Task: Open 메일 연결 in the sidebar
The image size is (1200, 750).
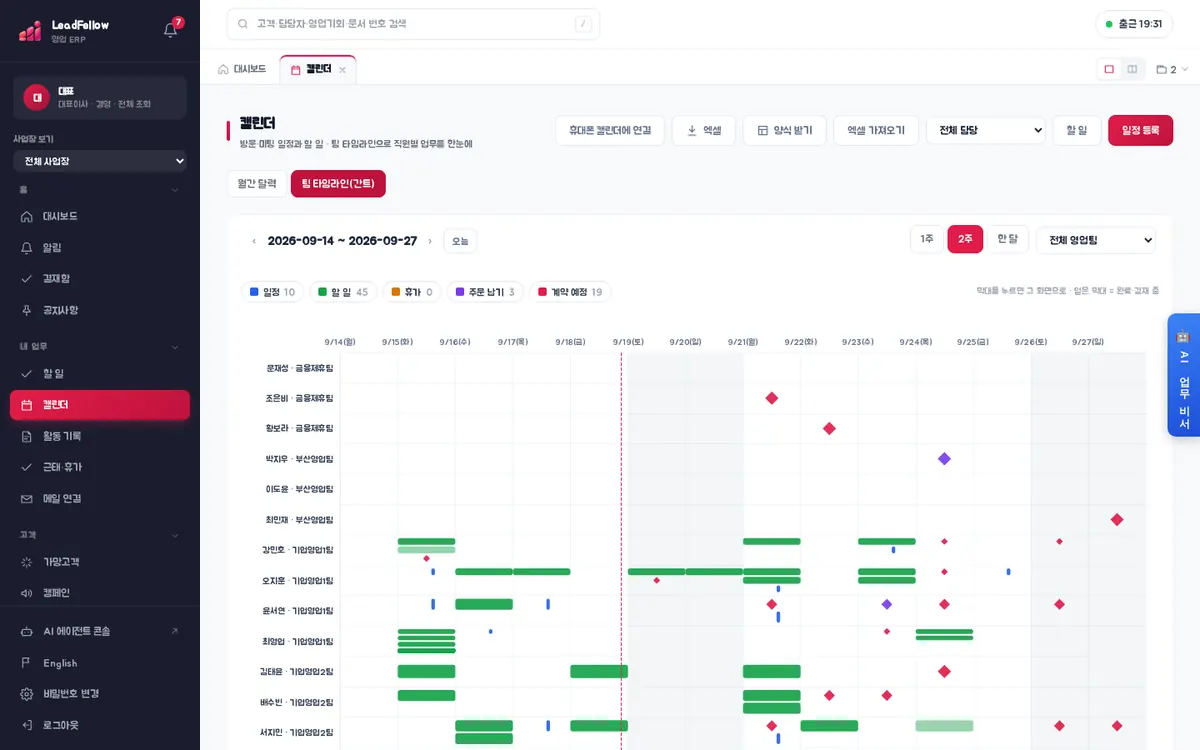Action: [100, 498]
